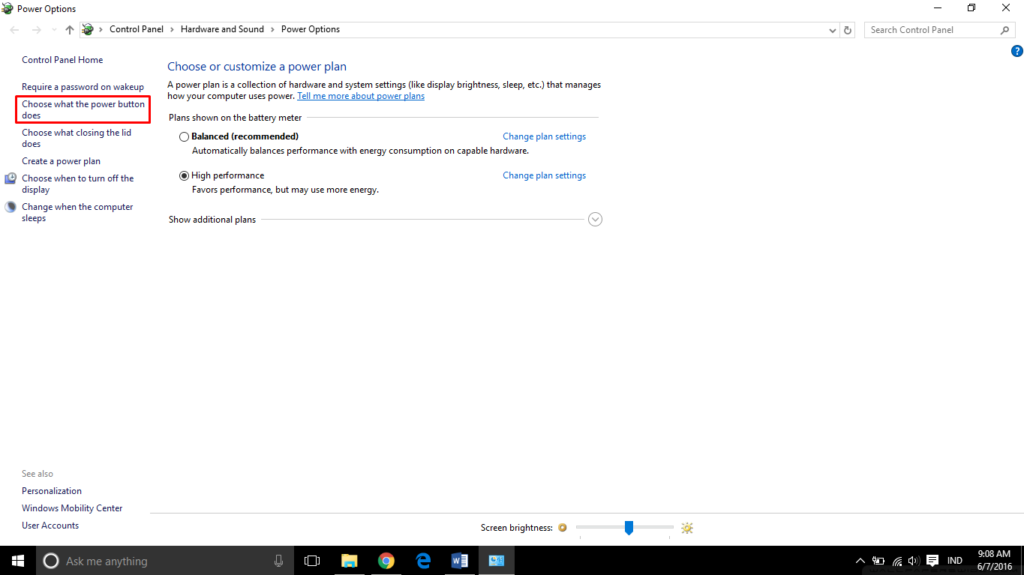Show hidden system tray icons
This screenshot has width=1024, height=575.
point(860,561)
